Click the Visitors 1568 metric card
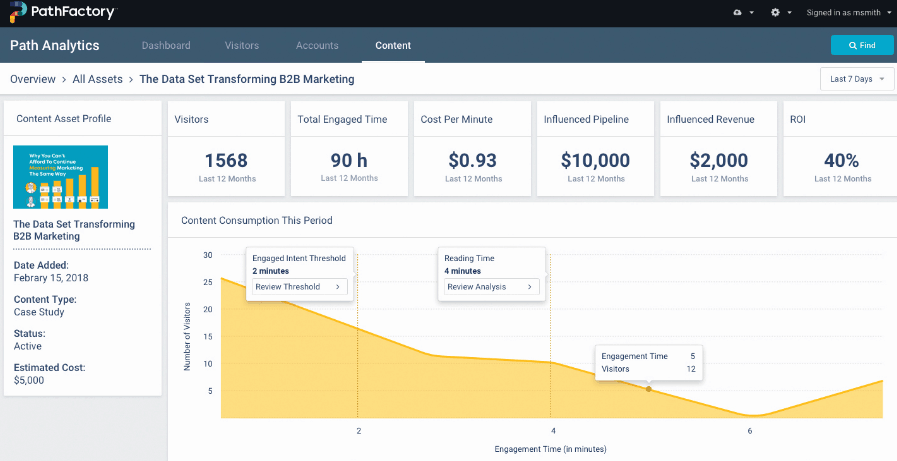 pos(226,149)
